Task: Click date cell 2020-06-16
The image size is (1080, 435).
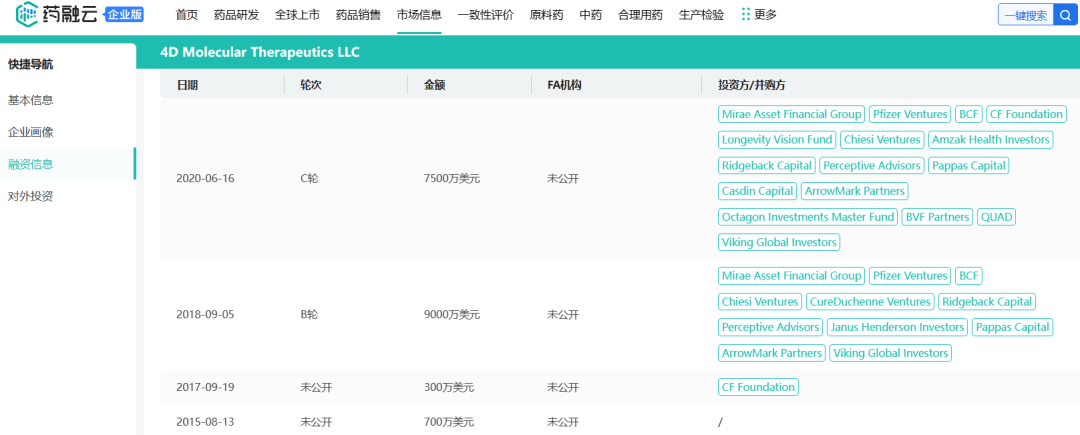Action: coord(205,179)
